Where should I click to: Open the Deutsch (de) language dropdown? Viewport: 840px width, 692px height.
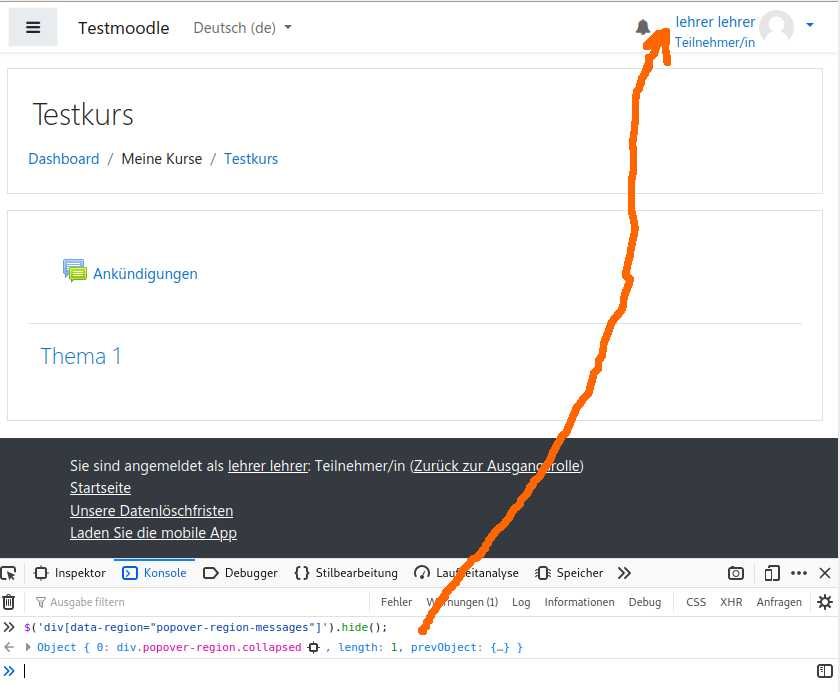[242, 28]
